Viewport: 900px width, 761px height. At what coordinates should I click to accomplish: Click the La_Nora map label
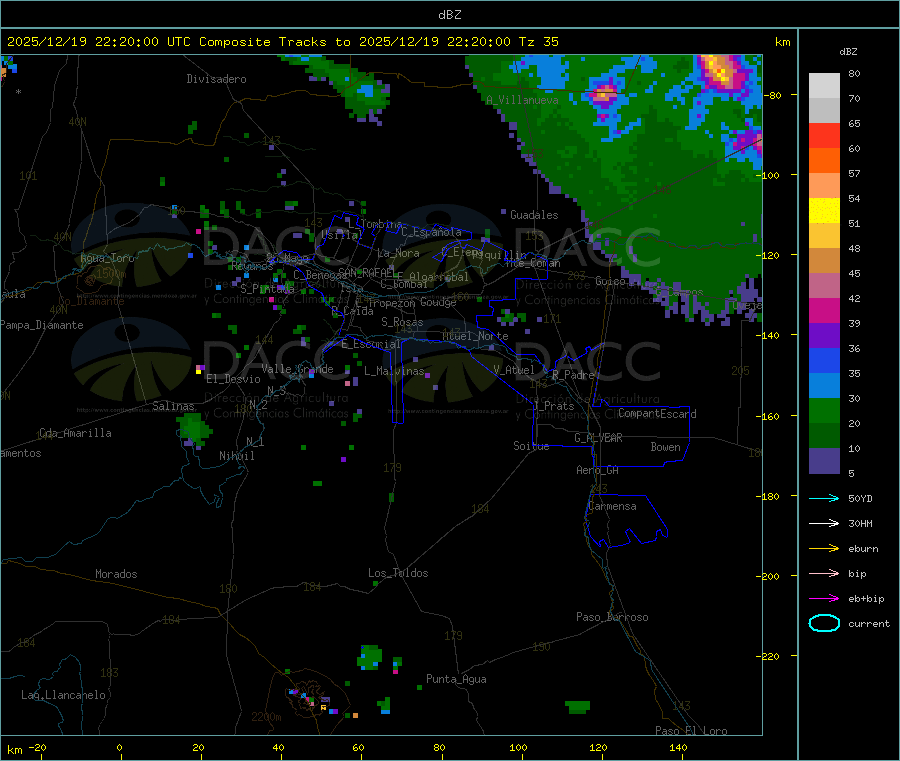click(398, 253)
